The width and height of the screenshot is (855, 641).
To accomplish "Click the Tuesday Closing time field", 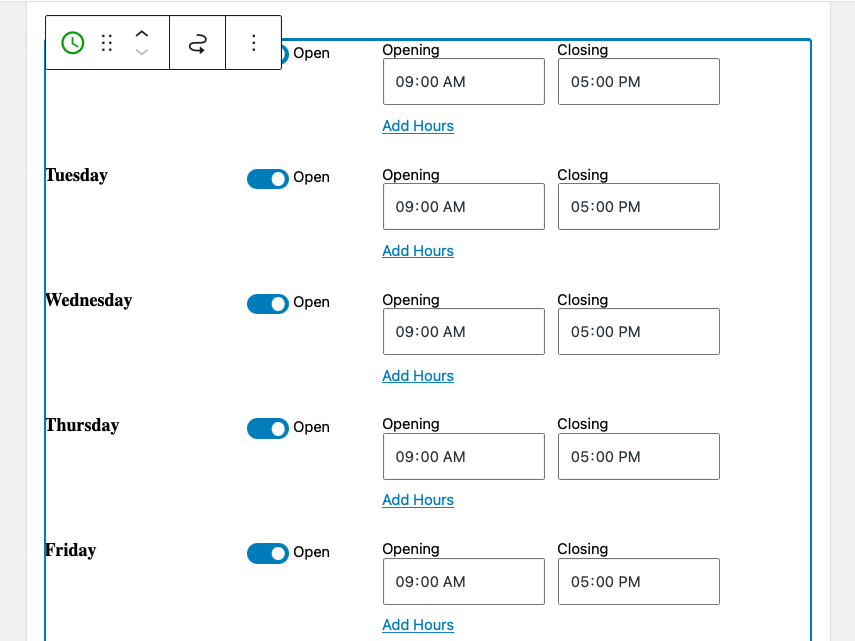I will point(639,207).
